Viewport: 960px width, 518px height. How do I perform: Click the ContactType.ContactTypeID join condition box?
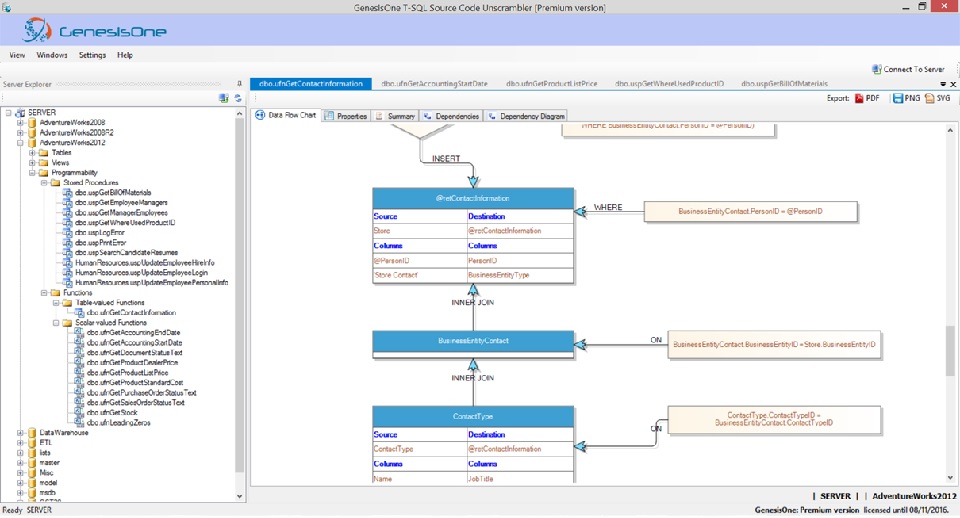tap(774, 419)
